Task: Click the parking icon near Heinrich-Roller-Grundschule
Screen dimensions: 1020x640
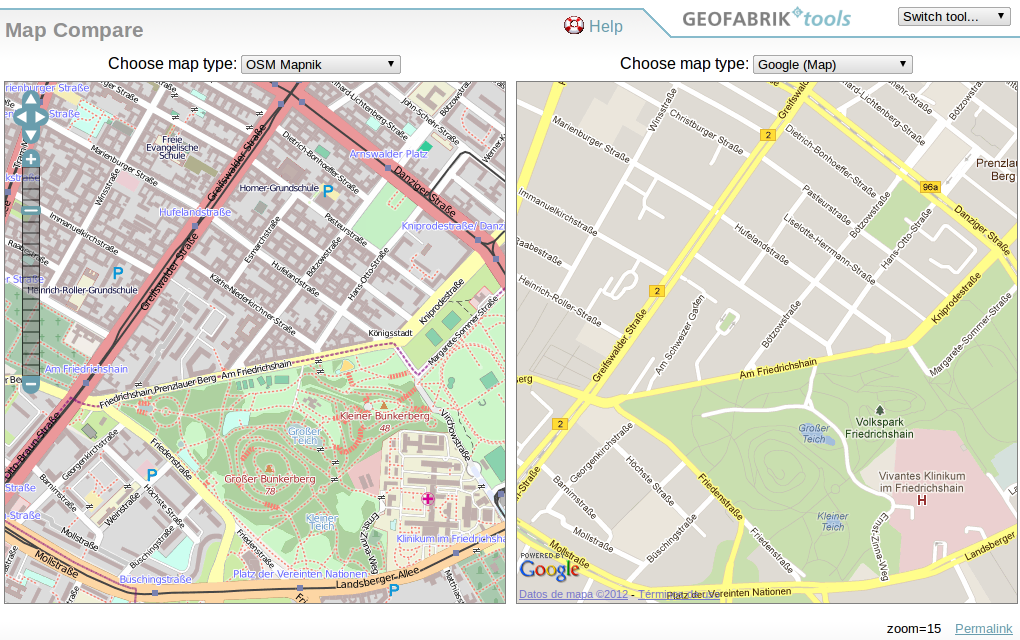Action: tap(117, 272)
